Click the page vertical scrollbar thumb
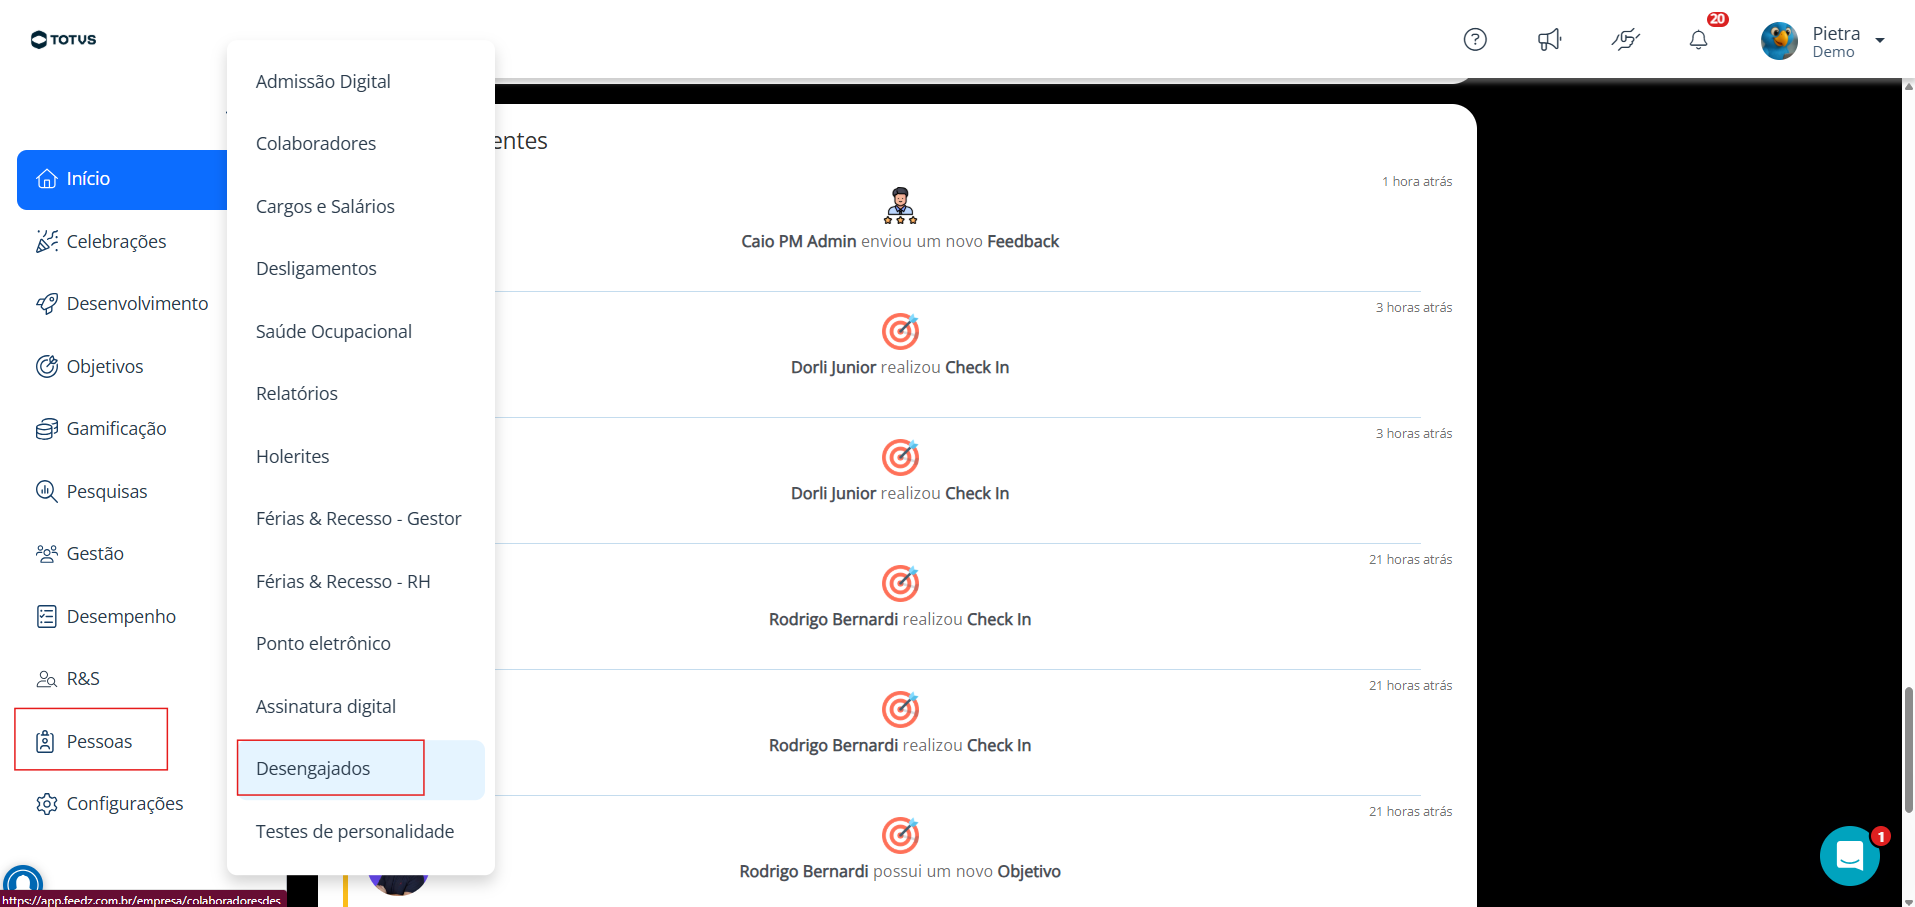The image size is (1915, 907). [1908, 750]
